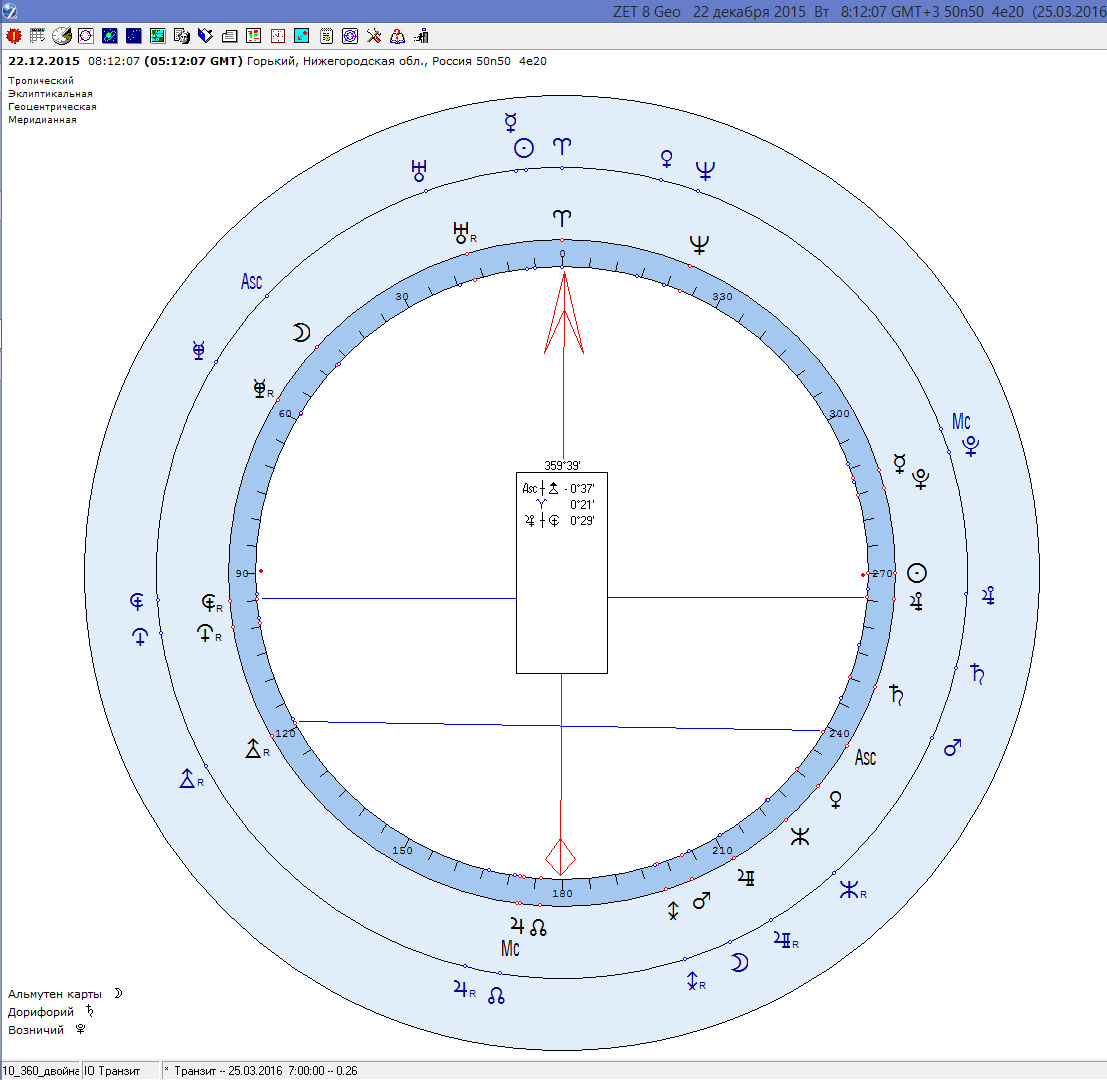Click the blue Mc label on outer ring
The image size is (1107, 1080).
pyautogui.click(x=960, y=422)
